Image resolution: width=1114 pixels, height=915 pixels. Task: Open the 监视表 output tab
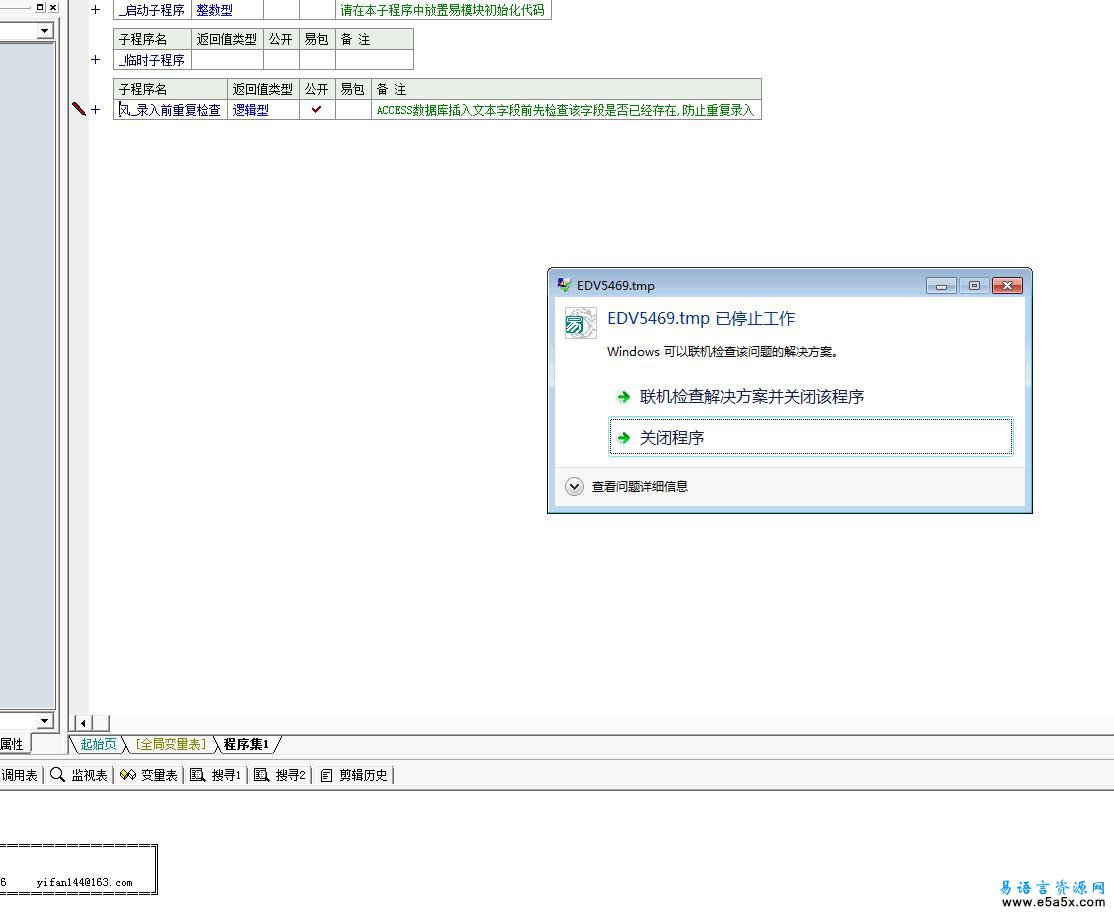pos(79,775)
